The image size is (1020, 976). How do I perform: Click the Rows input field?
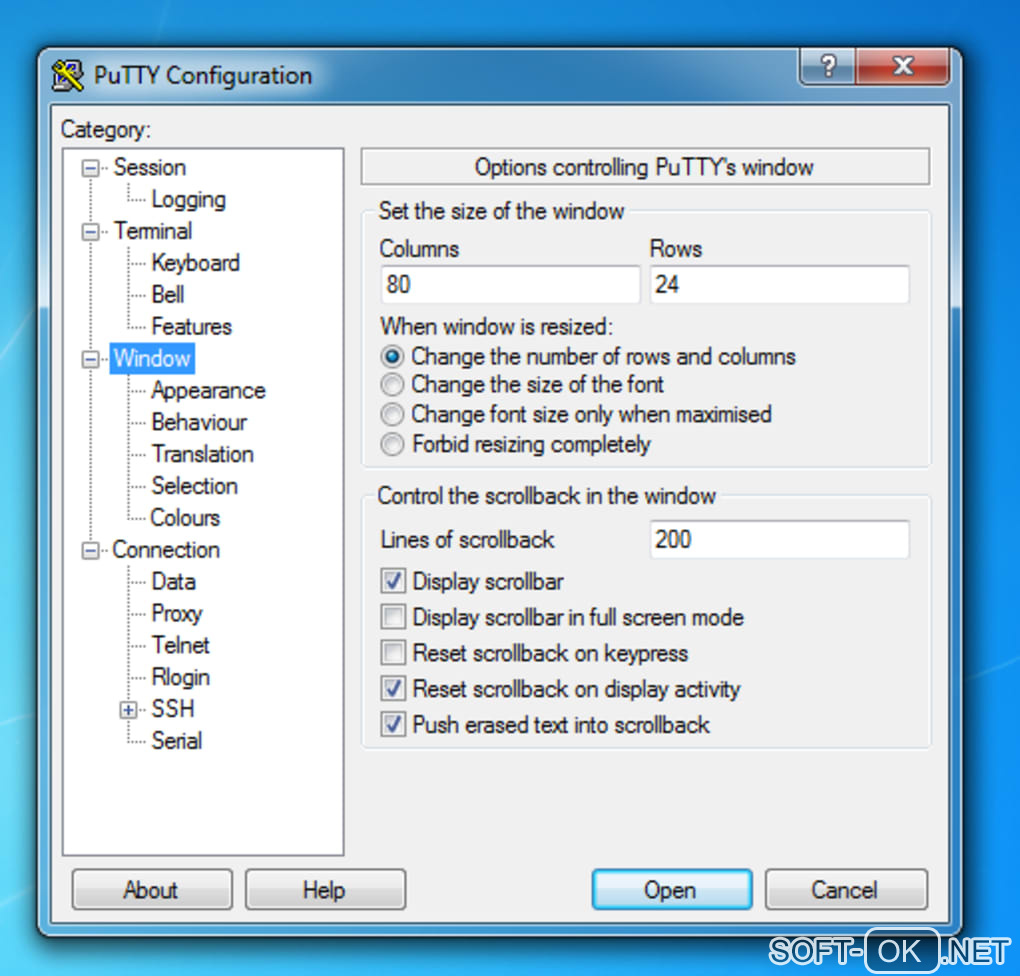pos(779,284)
